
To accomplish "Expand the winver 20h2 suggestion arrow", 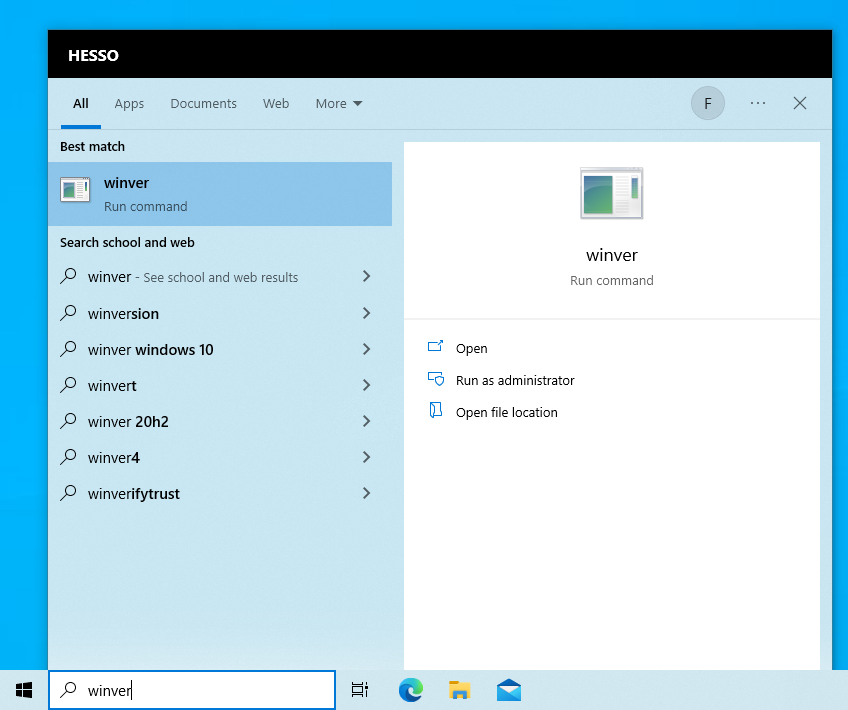I will 367,421.
